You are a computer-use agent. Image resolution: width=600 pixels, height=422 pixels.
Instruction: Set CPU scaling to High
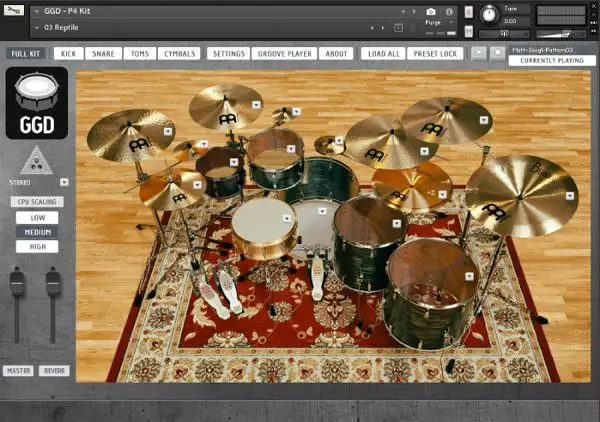(x=37, y=246)
